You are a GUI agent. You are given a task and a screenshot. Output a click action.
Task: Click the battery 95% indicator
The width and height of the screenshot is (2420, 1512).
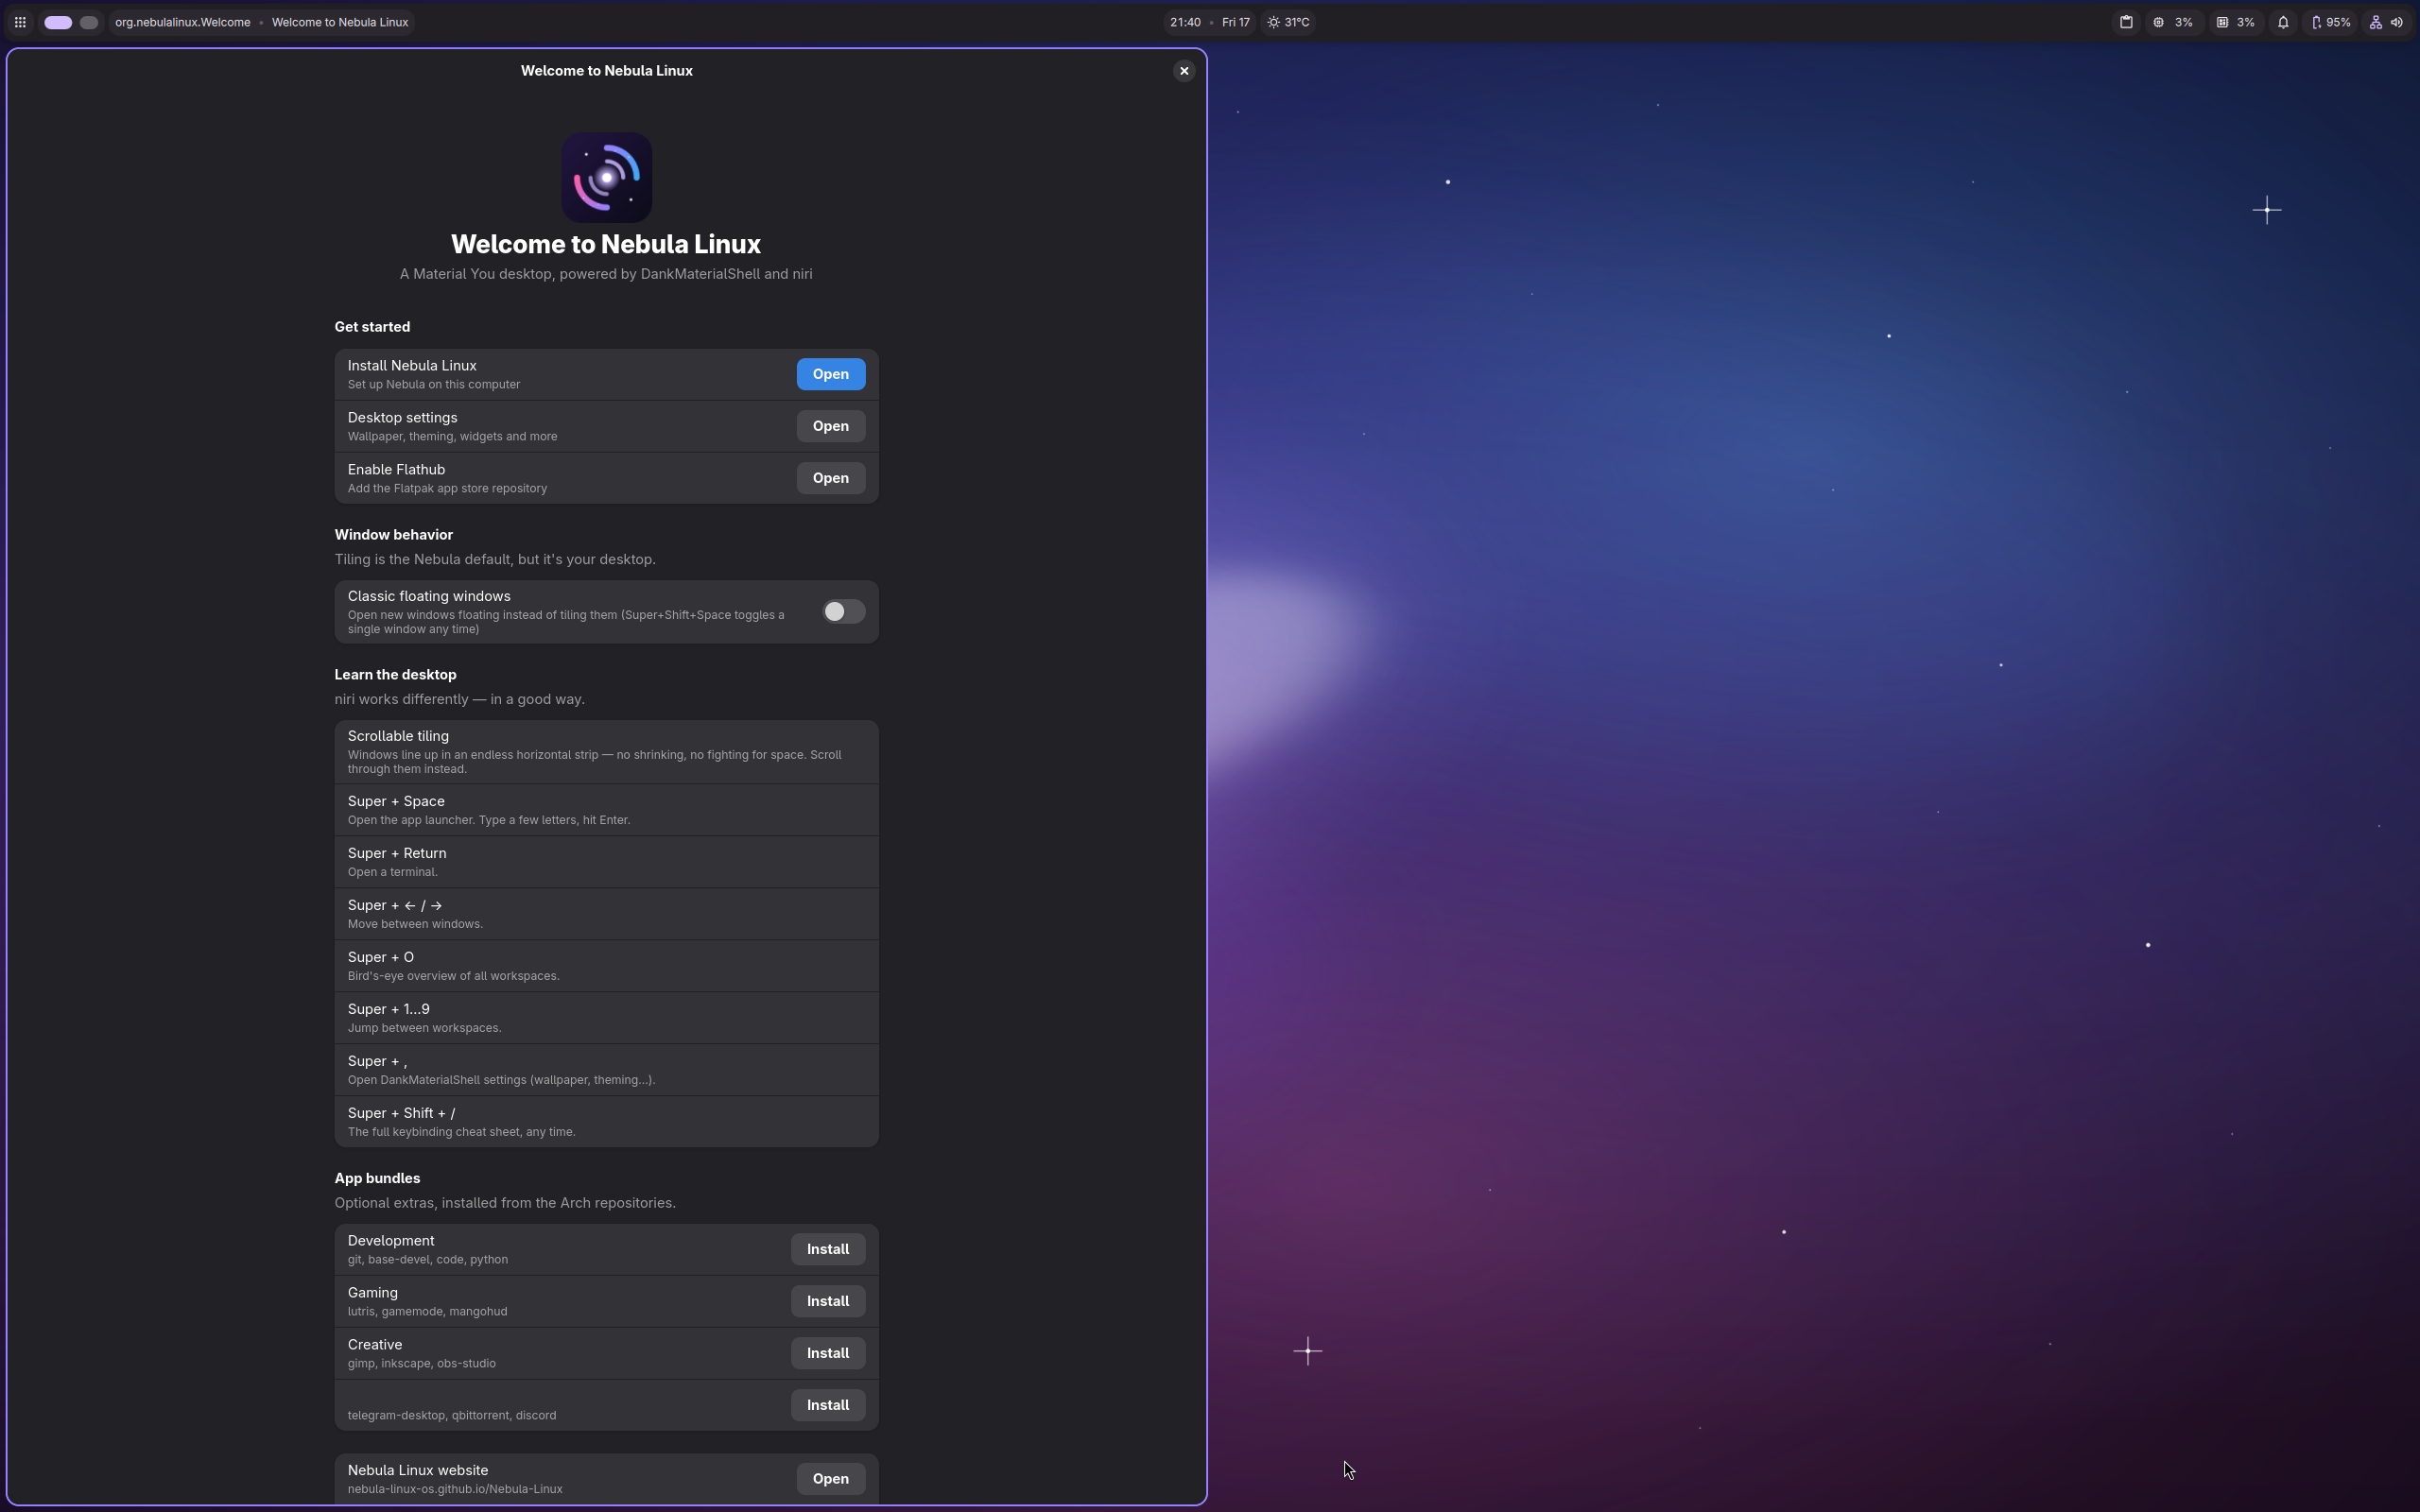tap(2331, 22)
